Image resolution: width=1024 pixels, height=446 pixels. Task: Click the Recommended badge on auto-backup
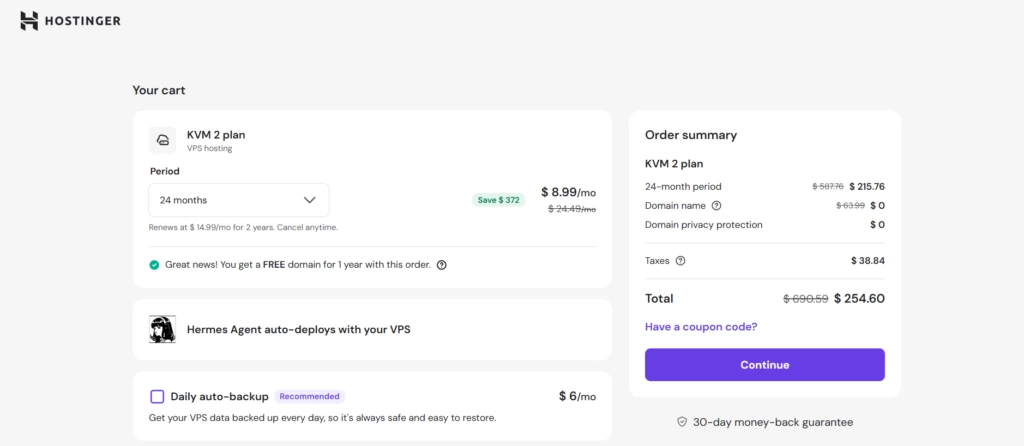[x=309, y=396]
